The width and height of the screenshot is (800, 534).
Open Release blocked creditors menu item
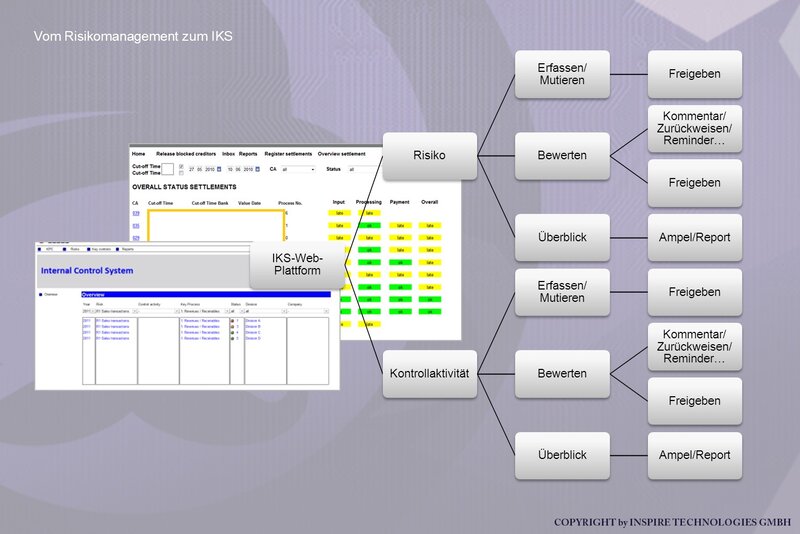[x=186, y=154]
